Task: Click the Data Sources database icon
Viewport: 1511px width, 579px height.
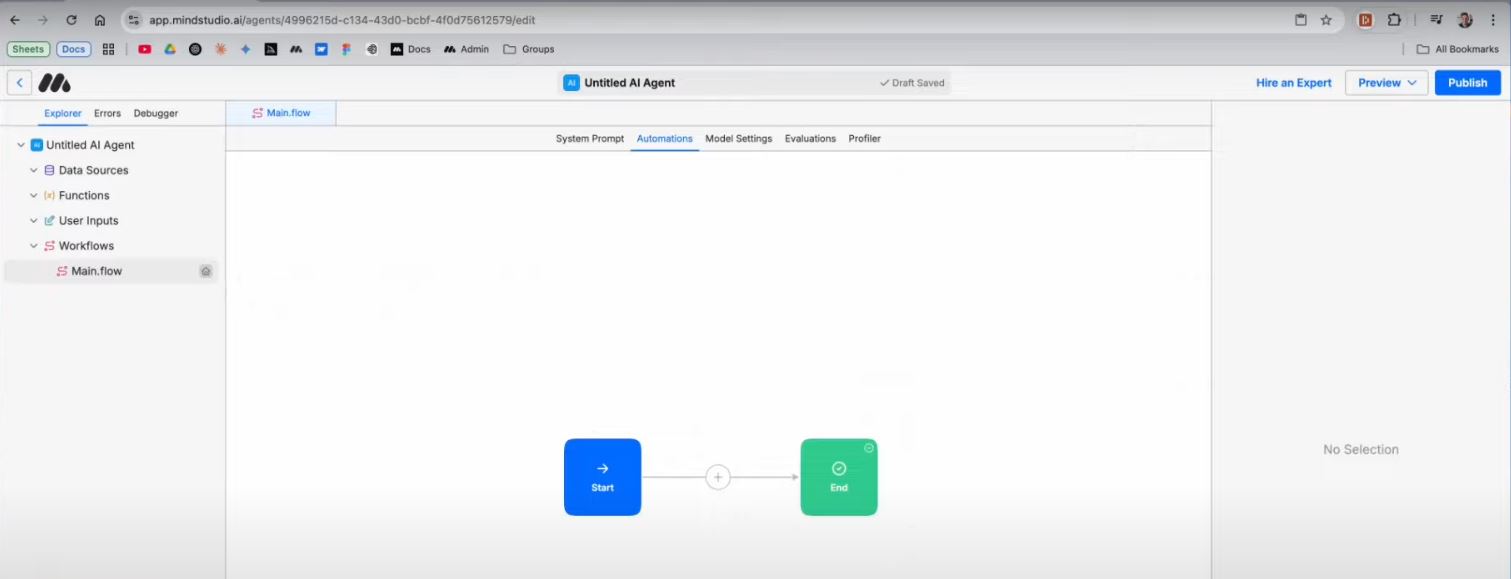Action: (48, 170)
